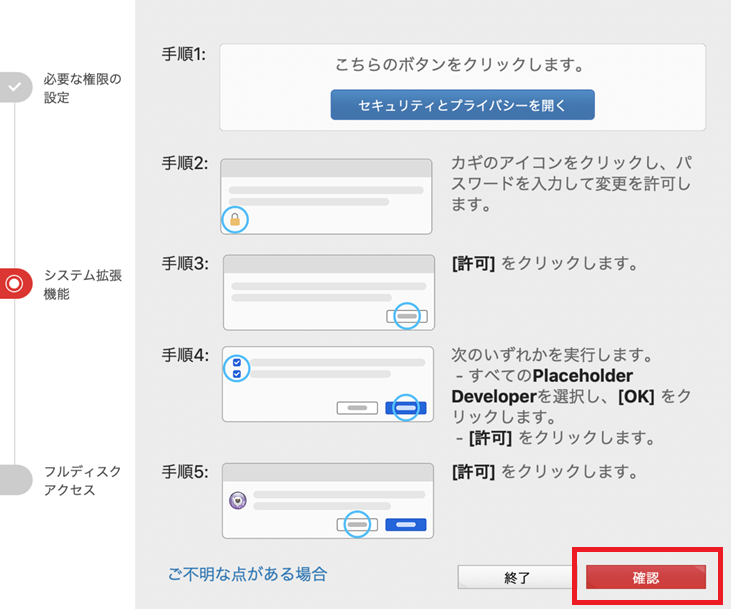Click the red 確認 button

point(646,577)
